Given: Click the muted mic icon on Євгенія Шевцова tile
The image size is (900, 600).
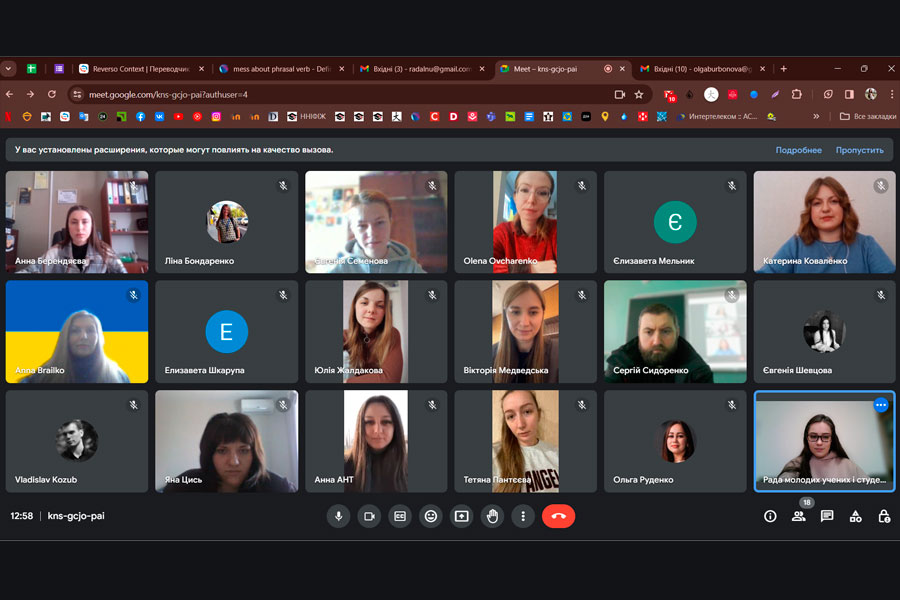Looking at the screenshot, I should 881,295.
